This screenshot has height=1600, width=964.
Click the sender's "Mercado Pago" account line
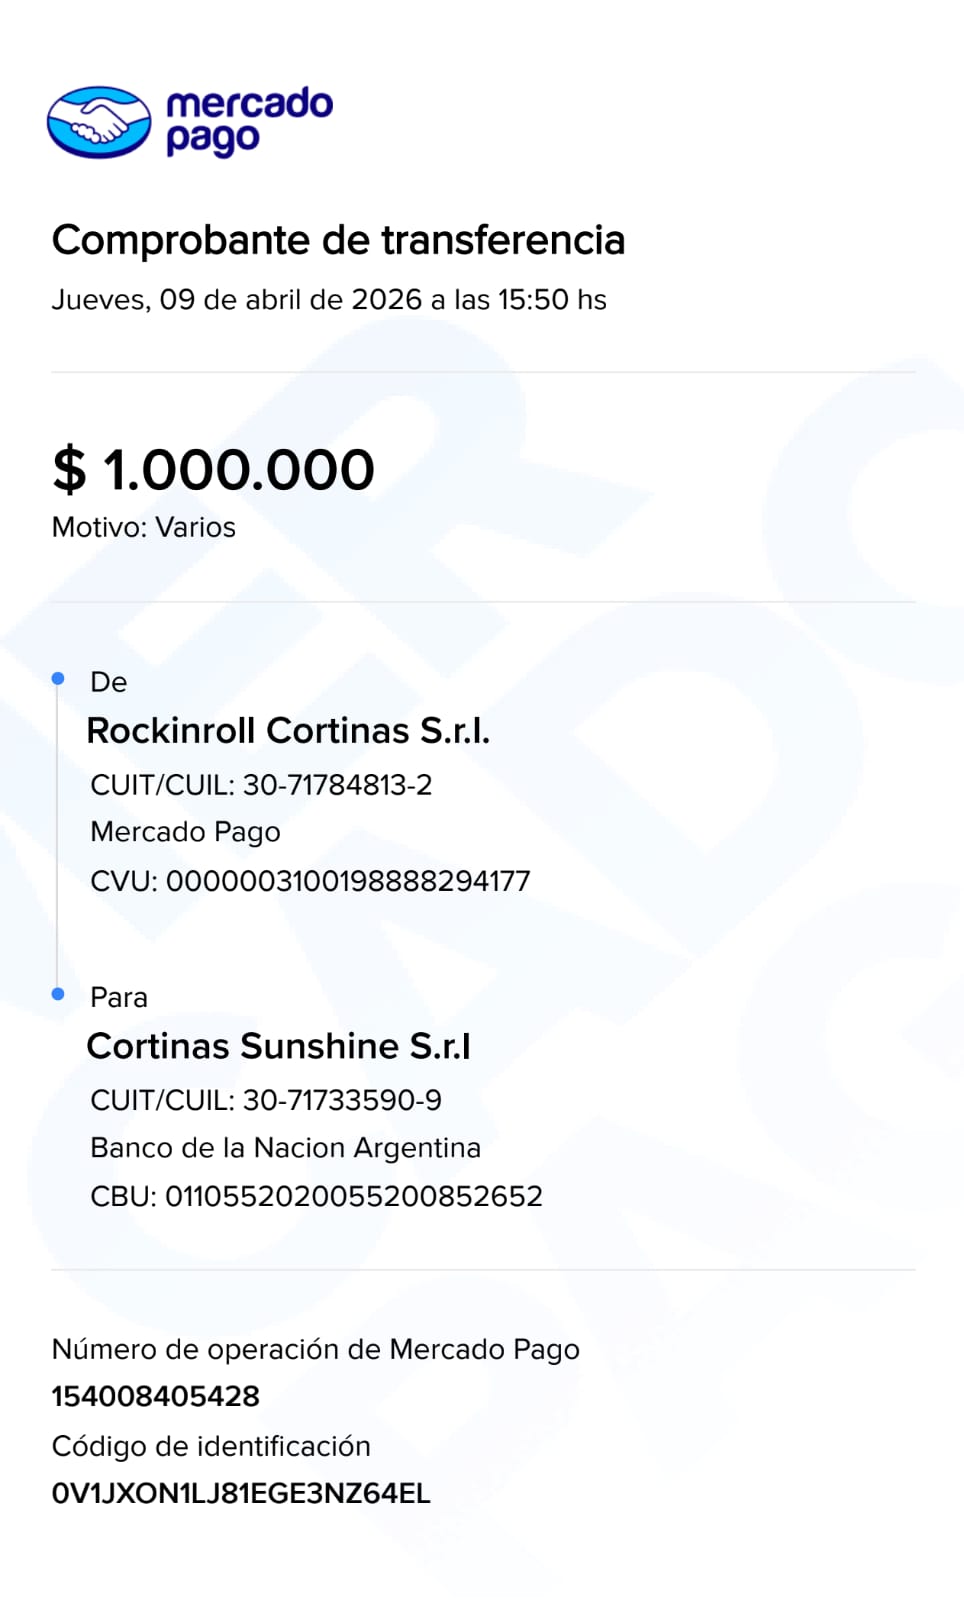tap(185, 832)
